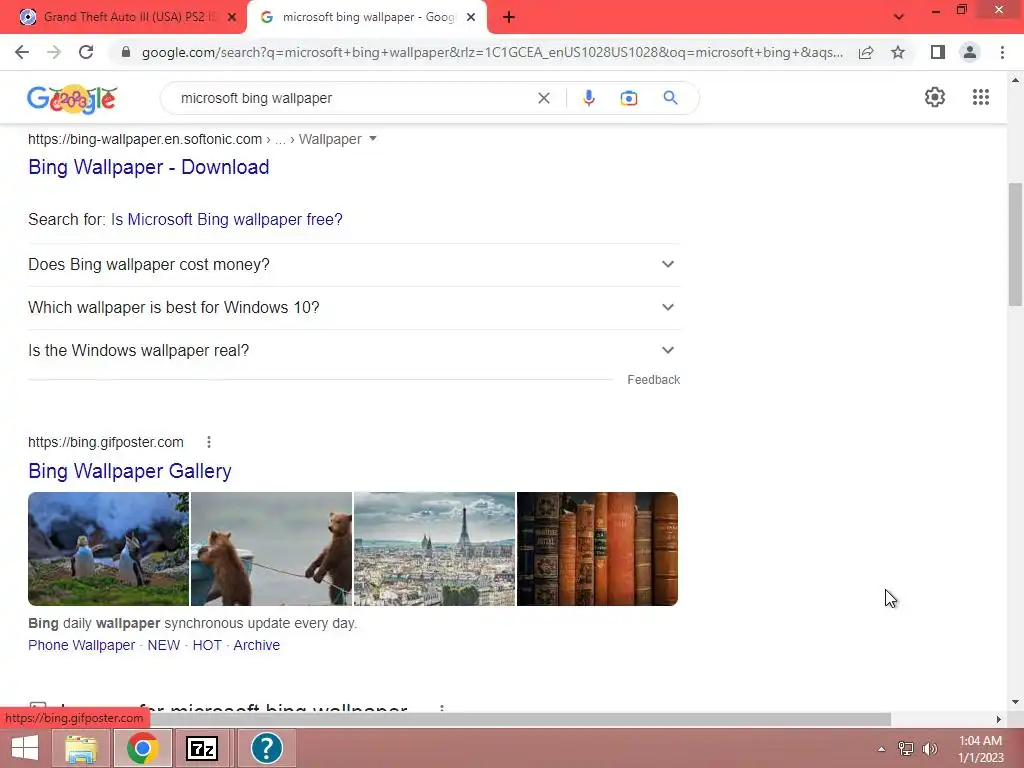Submit search with magnifier icon
The width and height of the screenshot is (1024, 768).
670,98
